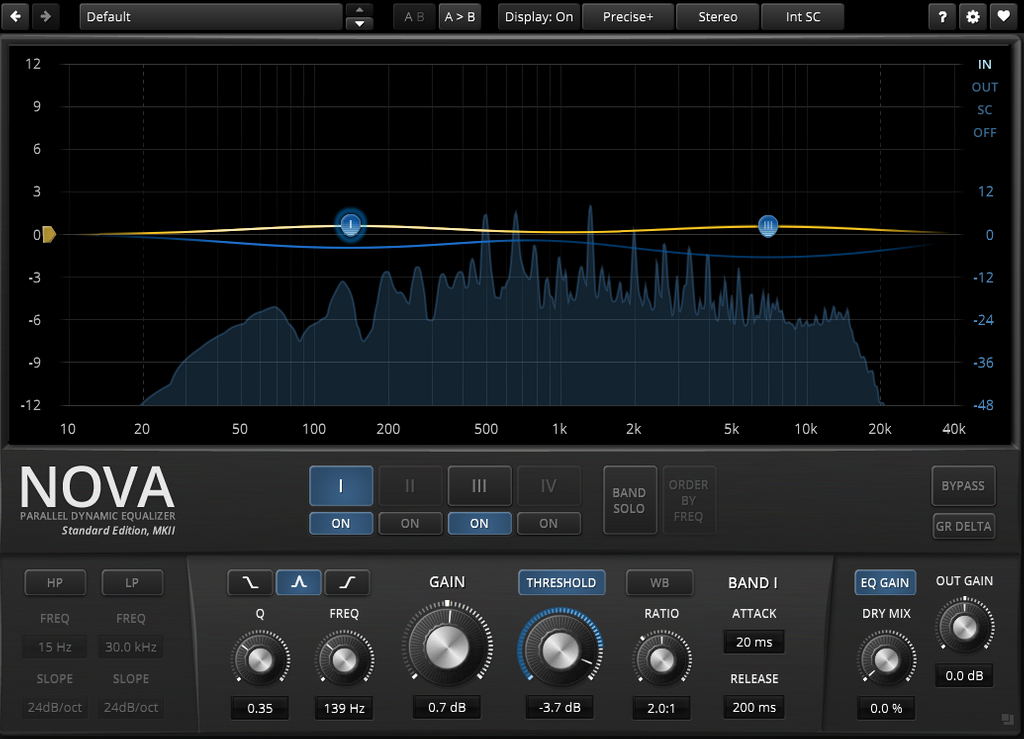
Task: Click the out gain 0.0 dB field
Action: click(965, 676)
